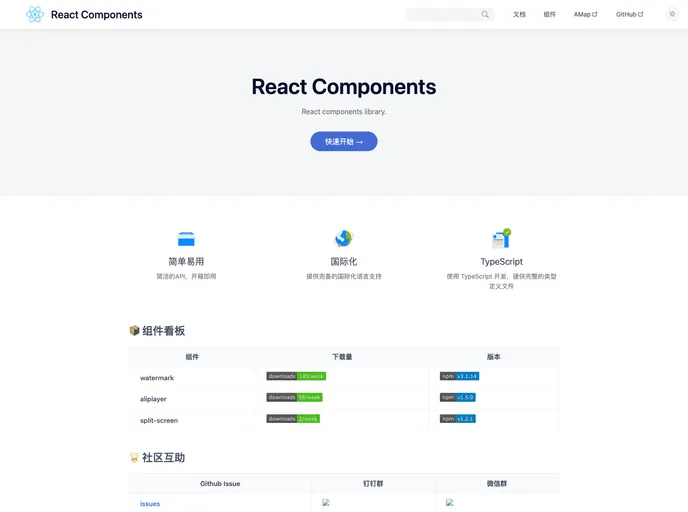Screen dimensions: 688x512
Task: Click the 下载量 column header
Action: pos(342,357)
